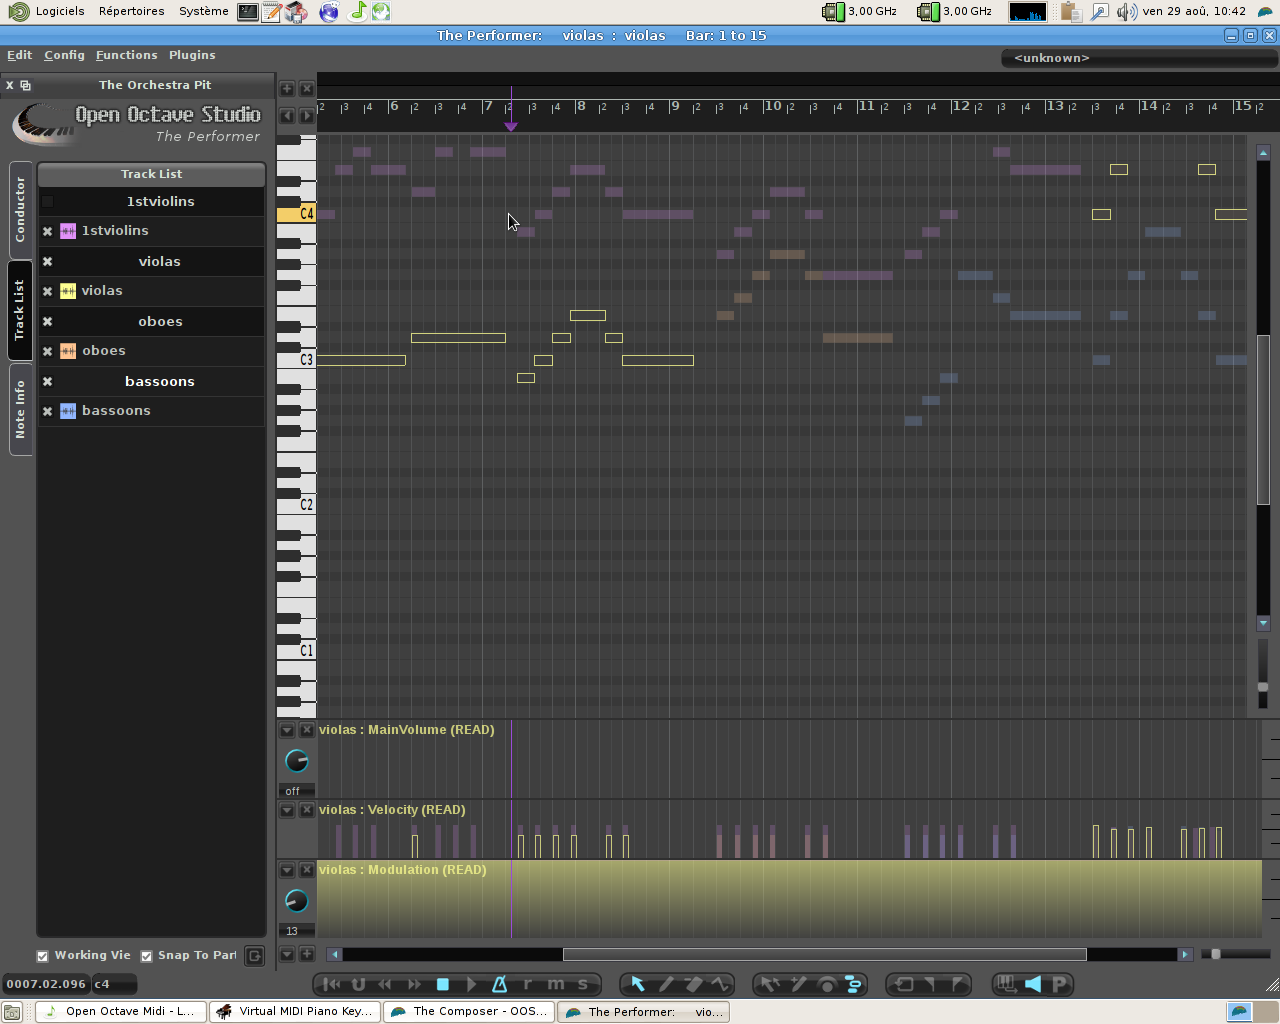Select the line draw tool

(x=721, y=985)
